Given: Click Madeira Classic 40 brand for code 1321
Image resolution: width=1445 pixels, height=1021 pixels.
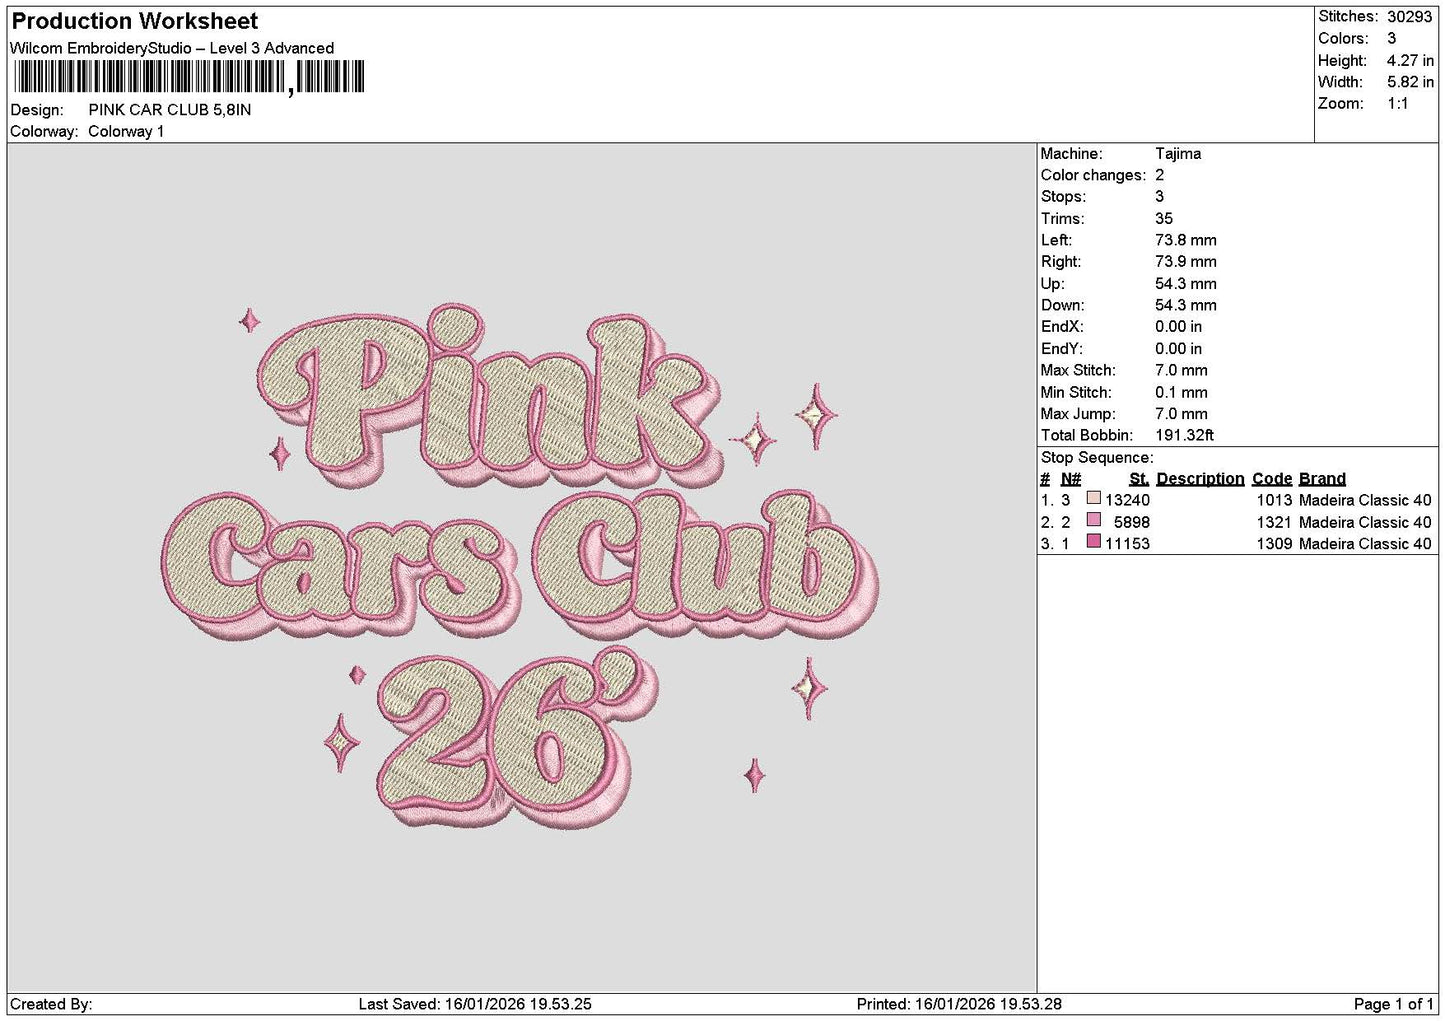Looking at the screenshot, I should tap(1365, 523).
